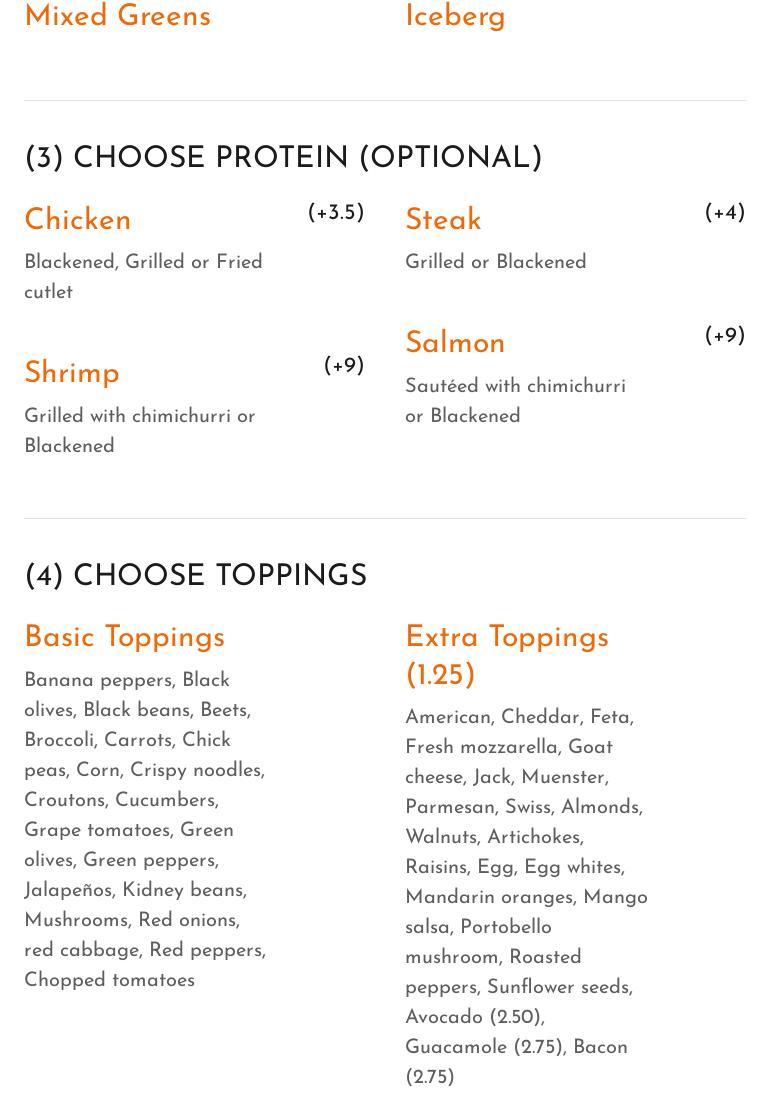Open the Basic Toppings title
Image resolution: width=770 pixels, height=1108 pixels.
[x=125, y=638]
